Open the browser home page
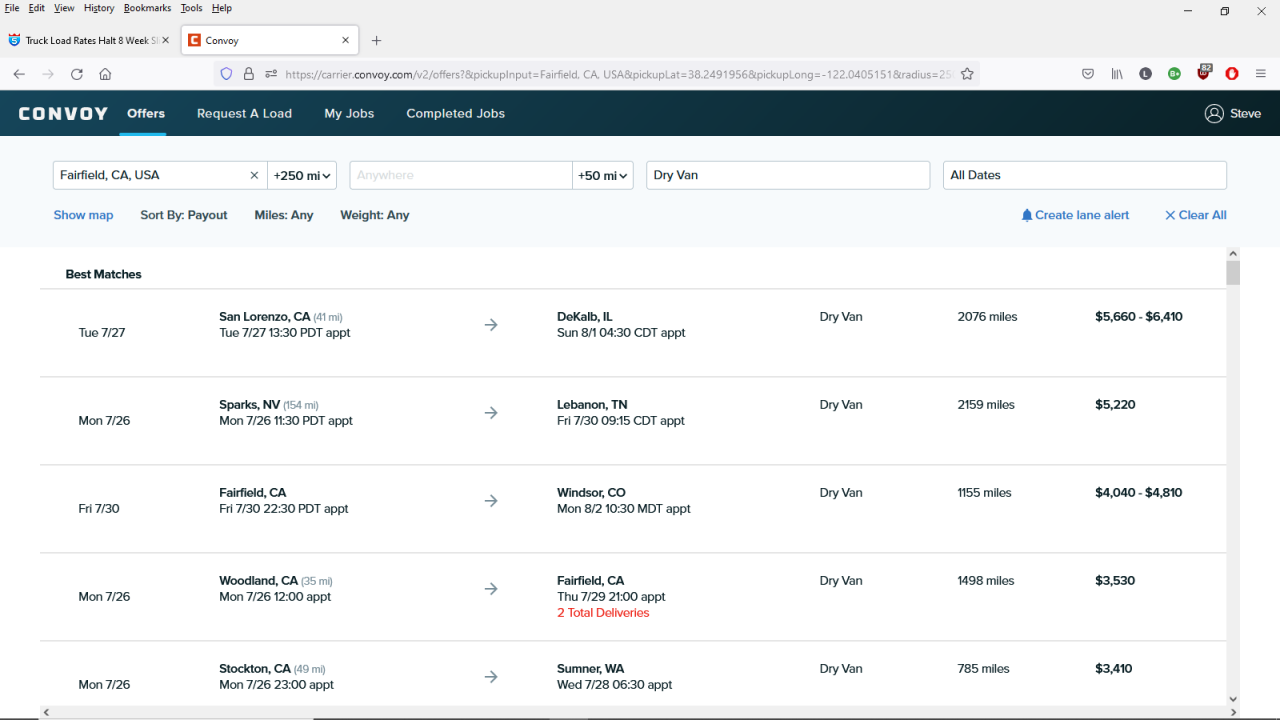The height and width of the screenshot is (720, 1280). (x=105, y=74)
